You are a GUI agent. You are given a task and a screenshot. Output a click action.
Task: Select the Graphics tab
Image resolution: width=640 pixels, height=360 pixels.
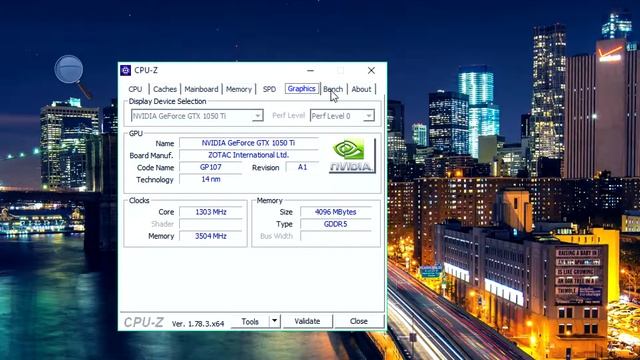[x=302, y=89]
